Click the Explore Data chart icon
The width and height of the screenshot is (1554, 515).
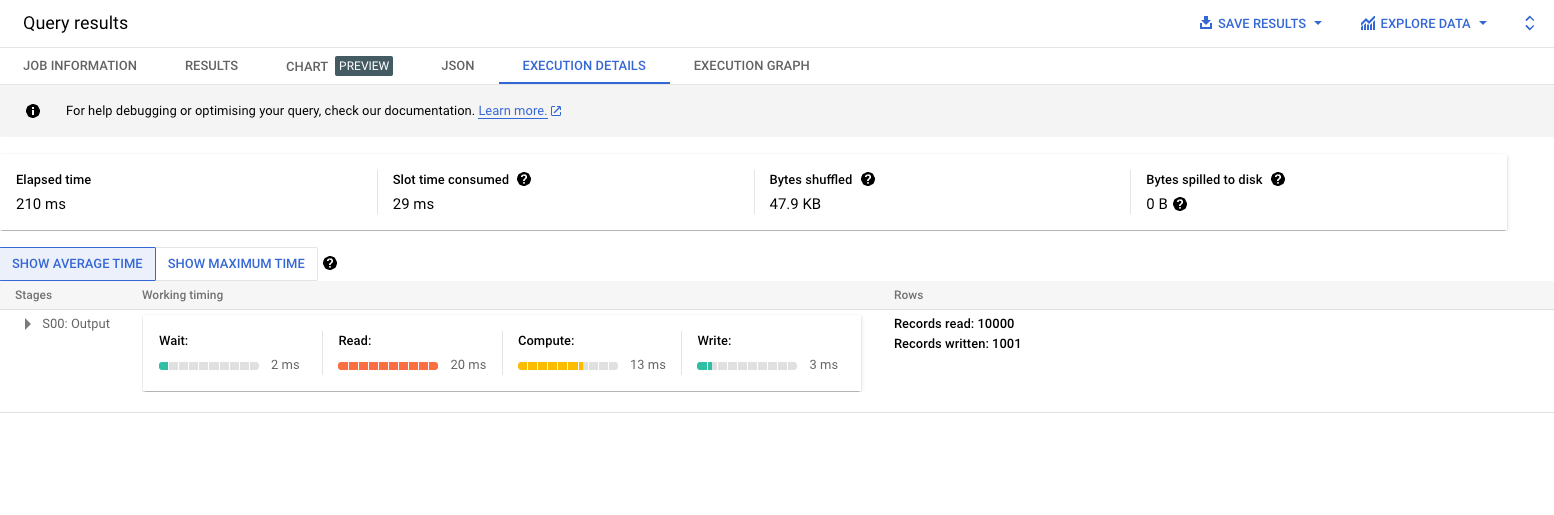point(1368,23)
